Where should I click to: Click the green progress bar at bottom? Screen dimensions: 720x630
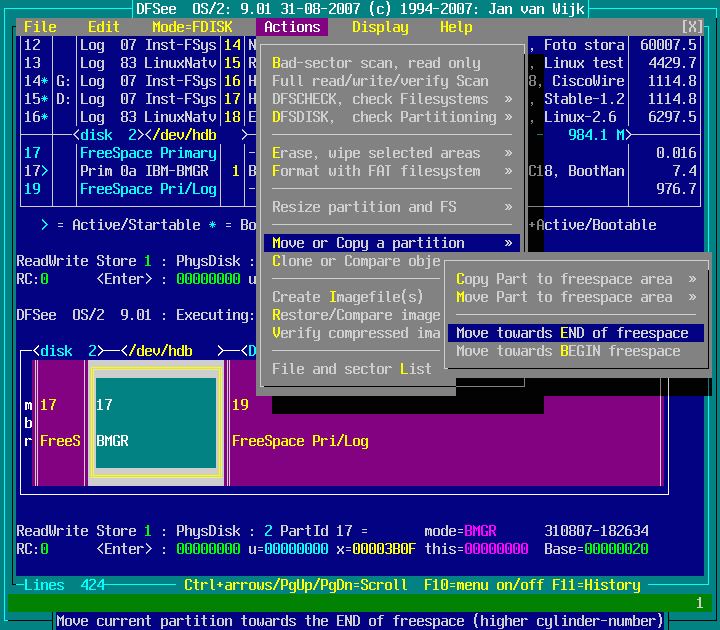point(360,603)
